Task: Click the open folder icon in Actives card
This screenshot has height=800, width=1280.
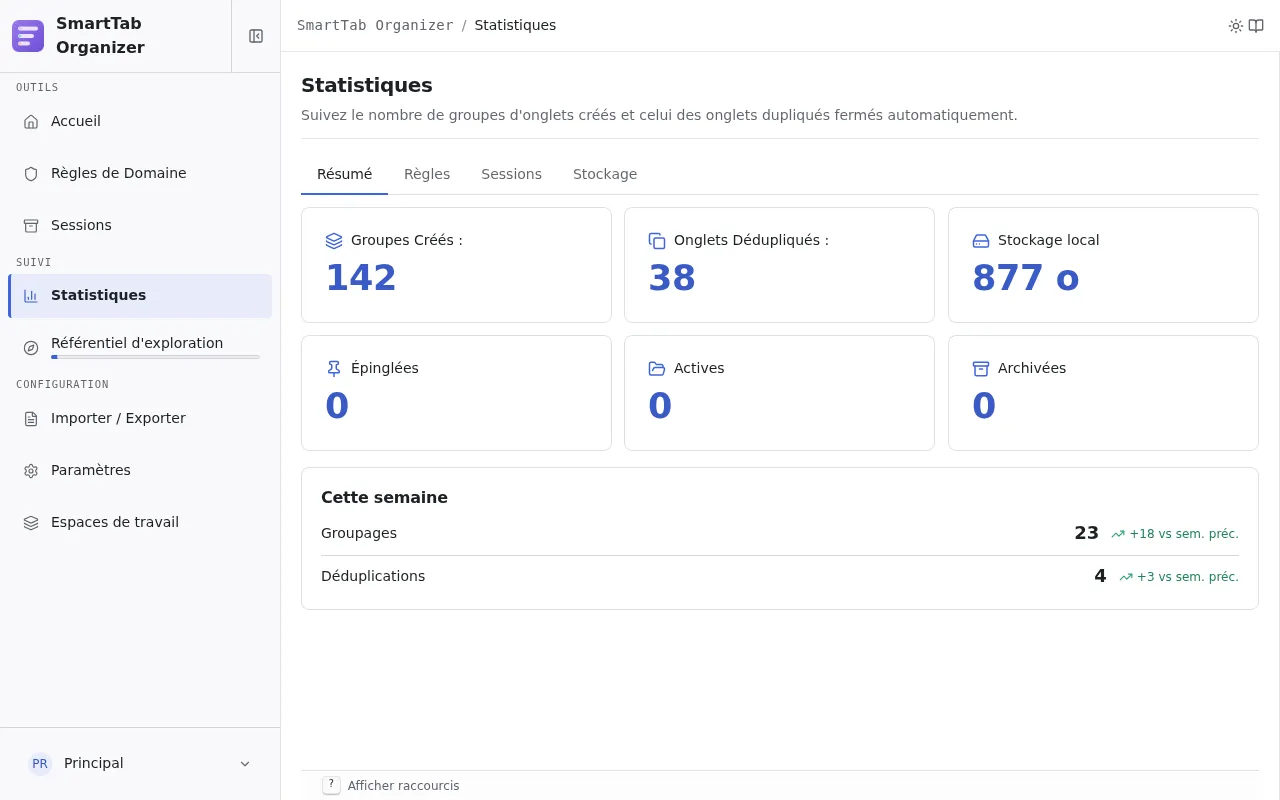Action: [657, 369]
